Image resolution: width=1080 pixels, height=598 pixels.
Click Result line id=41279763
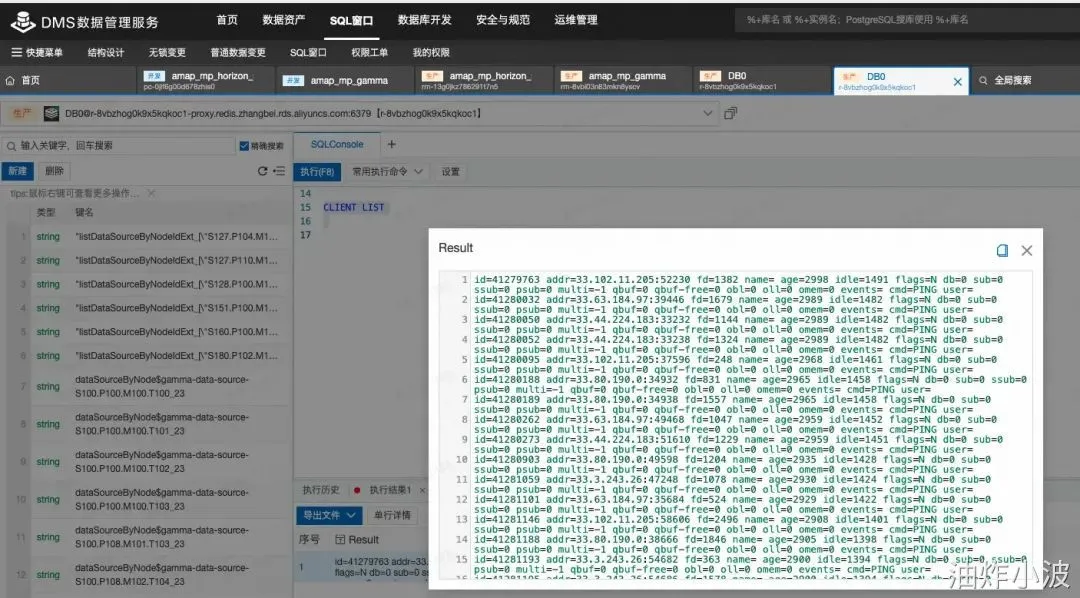pyautogui.click(x=738, y=285)
